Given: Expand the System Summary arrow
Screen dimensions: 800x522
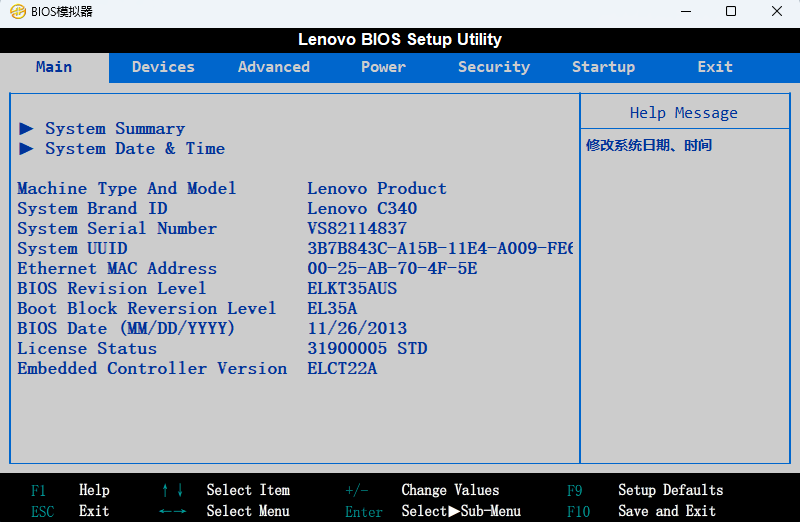Looking at the screenshot, I should click(27, 129).
